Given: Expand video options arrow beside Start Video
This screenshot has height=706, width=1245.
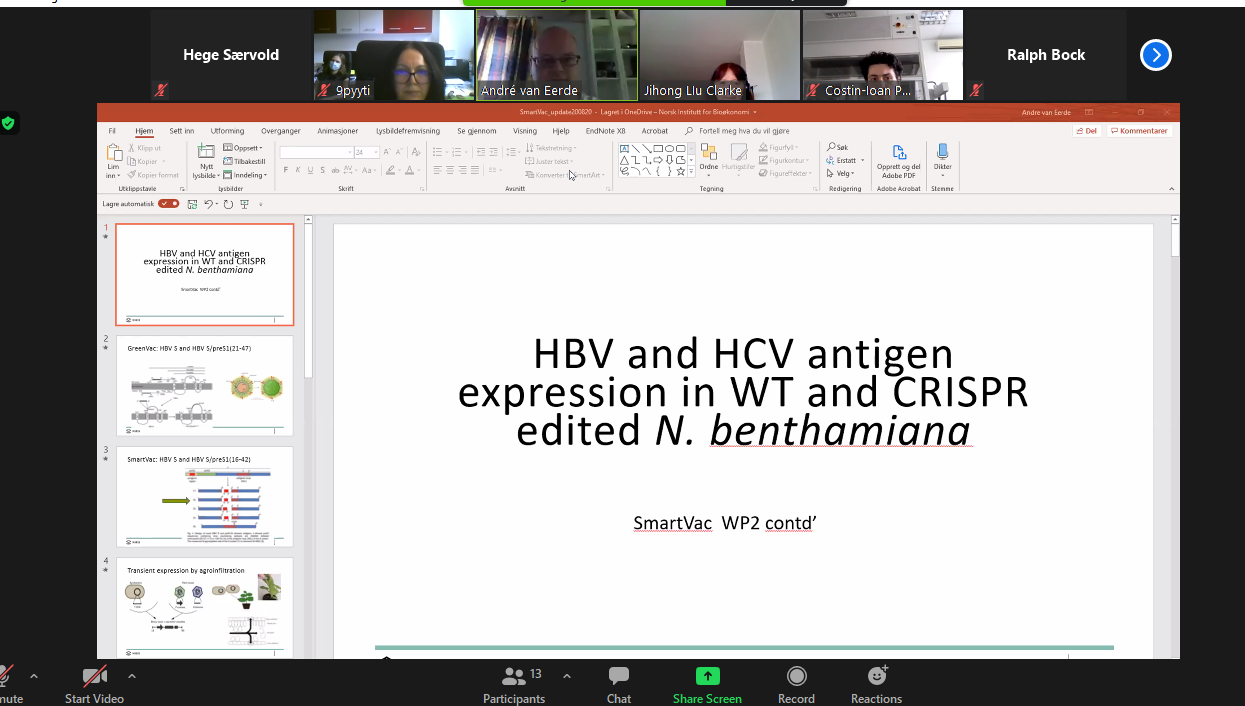Looking at the screenshot, I should tap(132, 676).
